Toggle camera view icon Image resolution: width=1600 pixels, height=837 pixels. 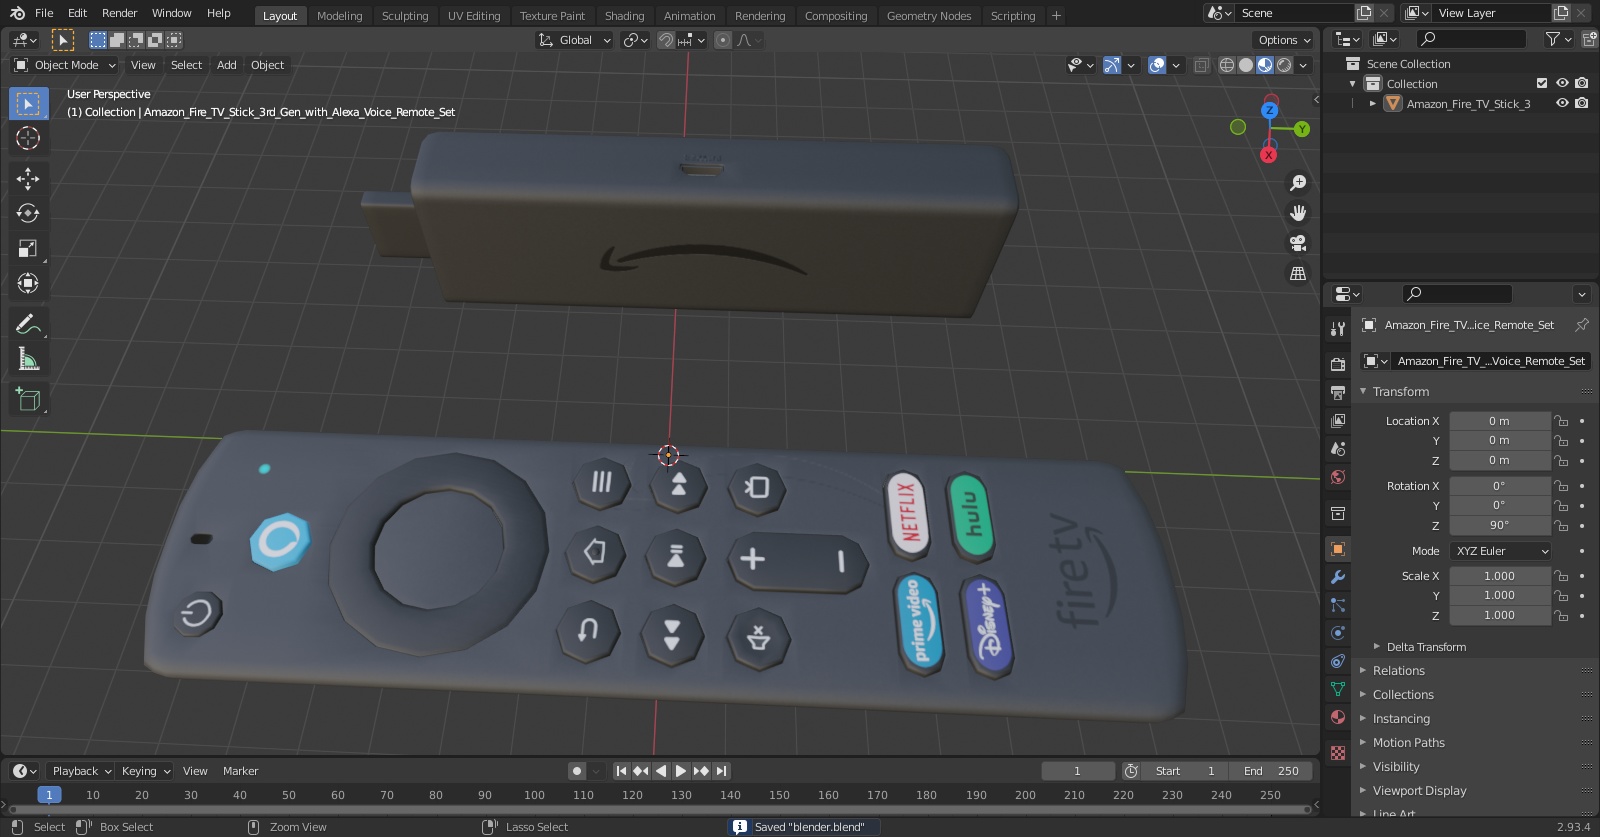[x=1298, y=243]
